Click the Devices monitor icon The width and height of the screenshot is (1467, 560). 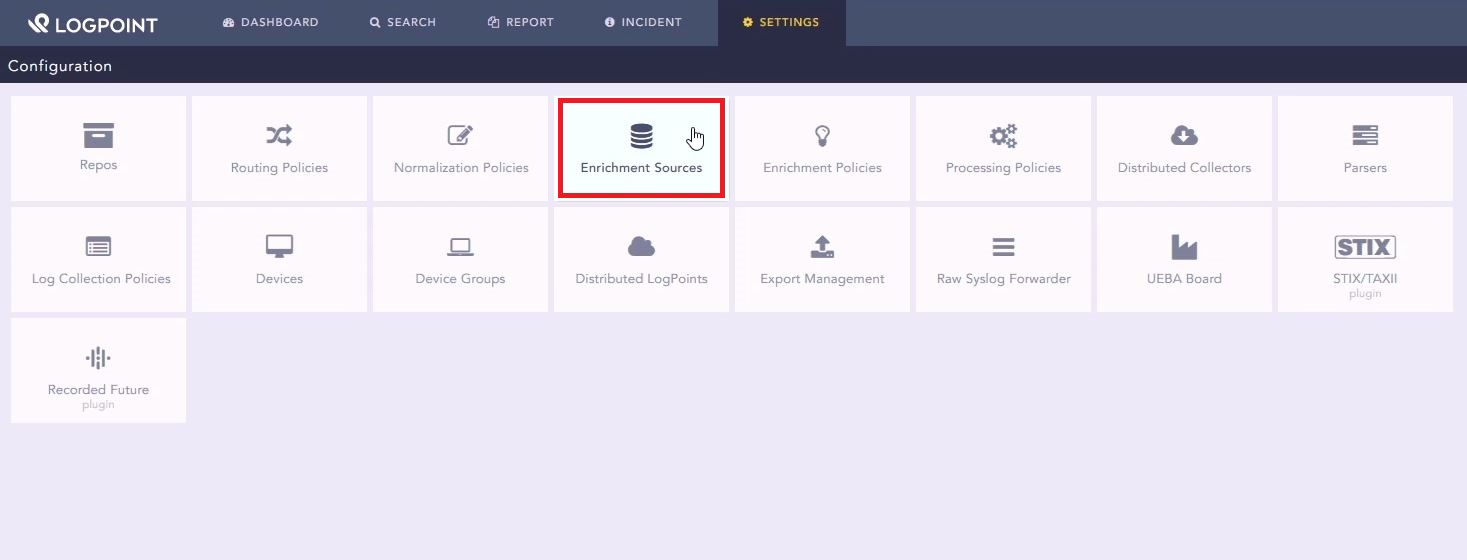(279, 246)
